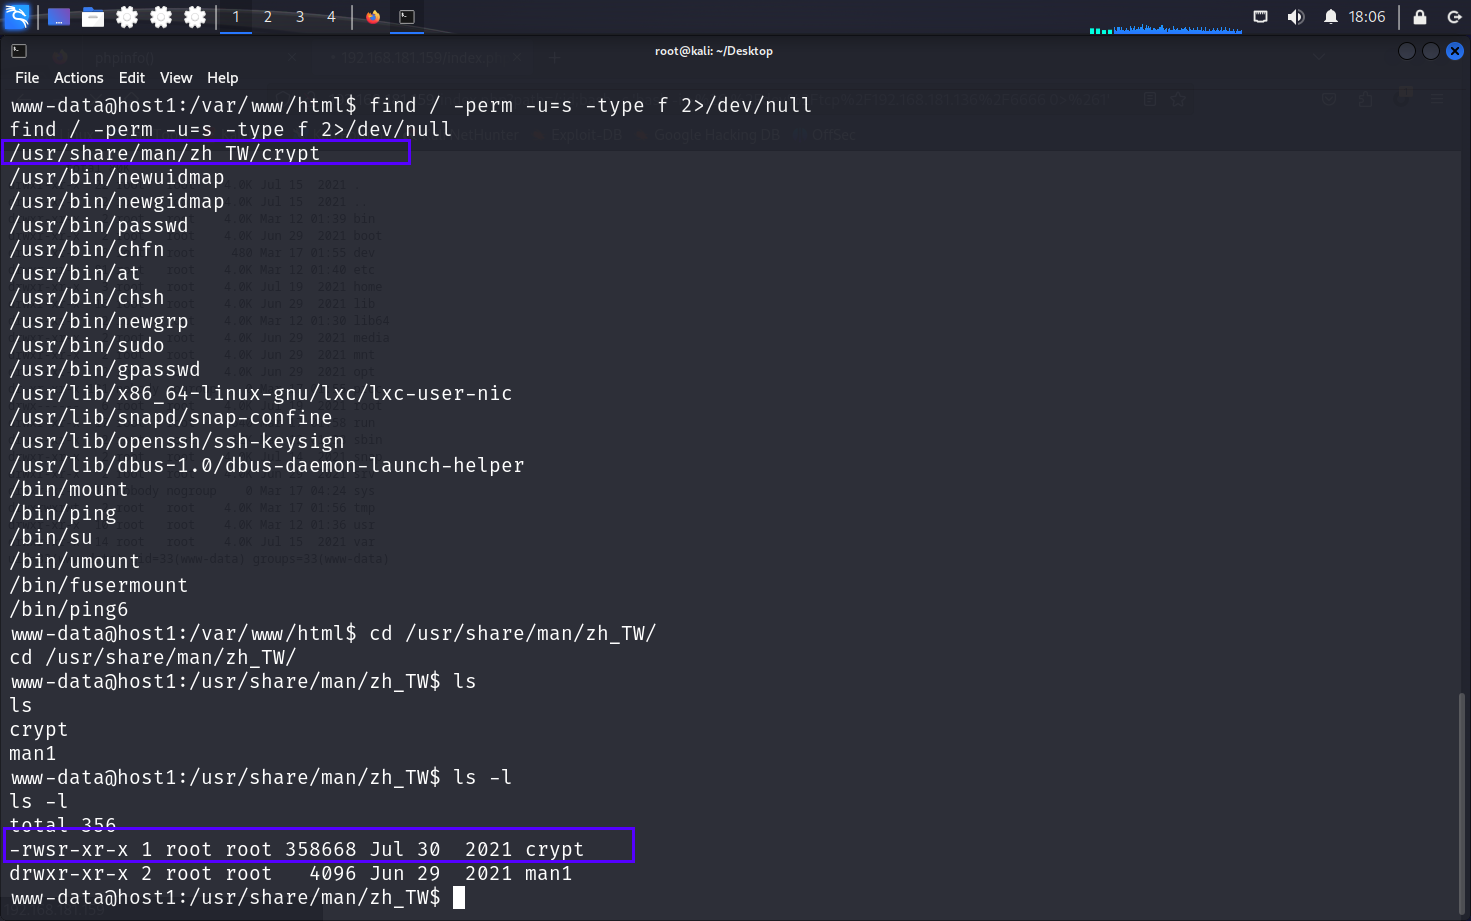Click the /usr/bin/gpasswd line

coord(105,369)
